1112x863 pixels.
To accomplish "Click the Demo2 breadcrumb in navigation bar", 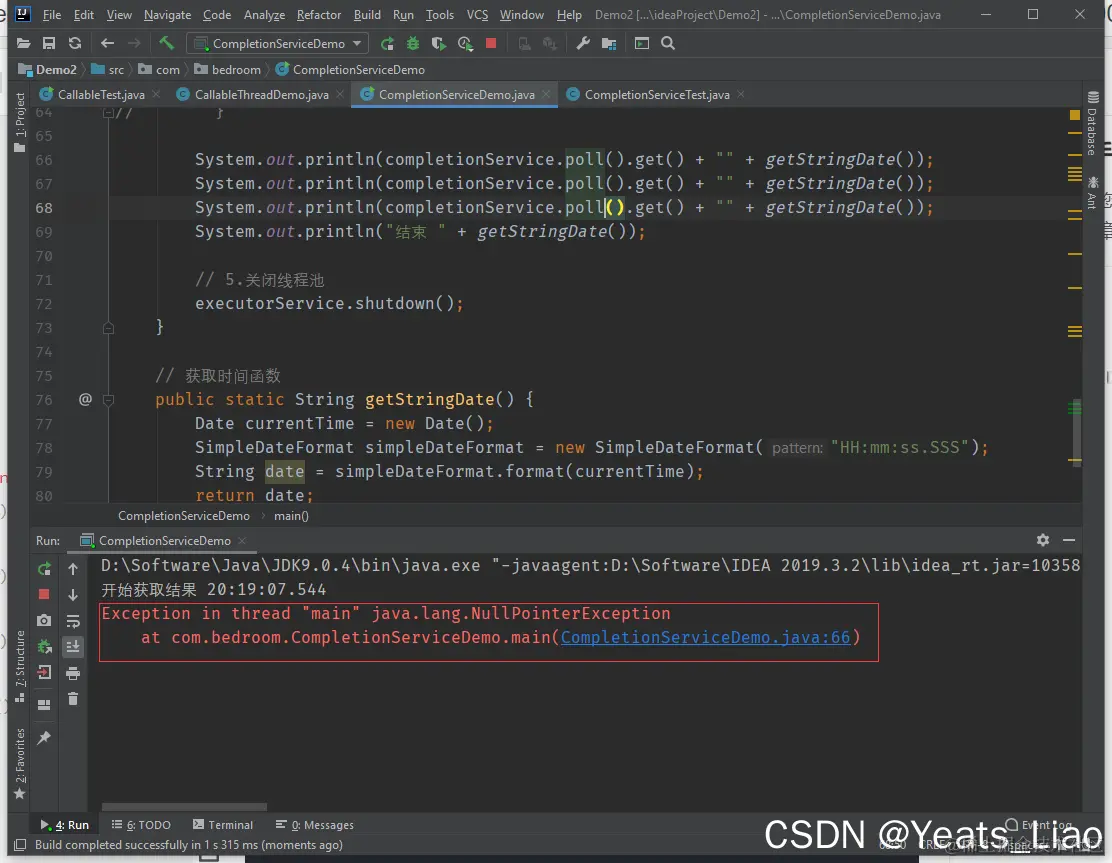I will coord(48,69).
